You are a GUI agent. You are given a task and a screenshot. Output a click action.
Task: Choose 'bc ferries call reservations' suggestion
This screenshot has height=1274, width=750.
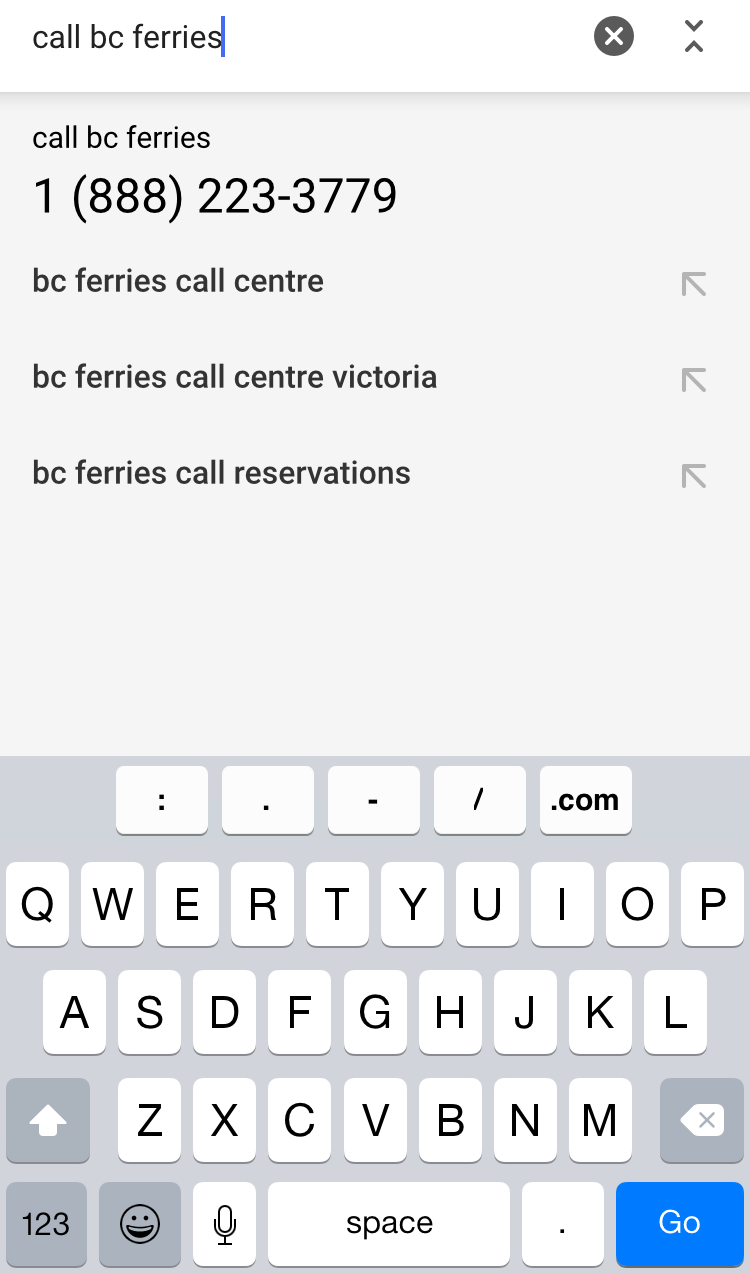[x=221, y=473]
